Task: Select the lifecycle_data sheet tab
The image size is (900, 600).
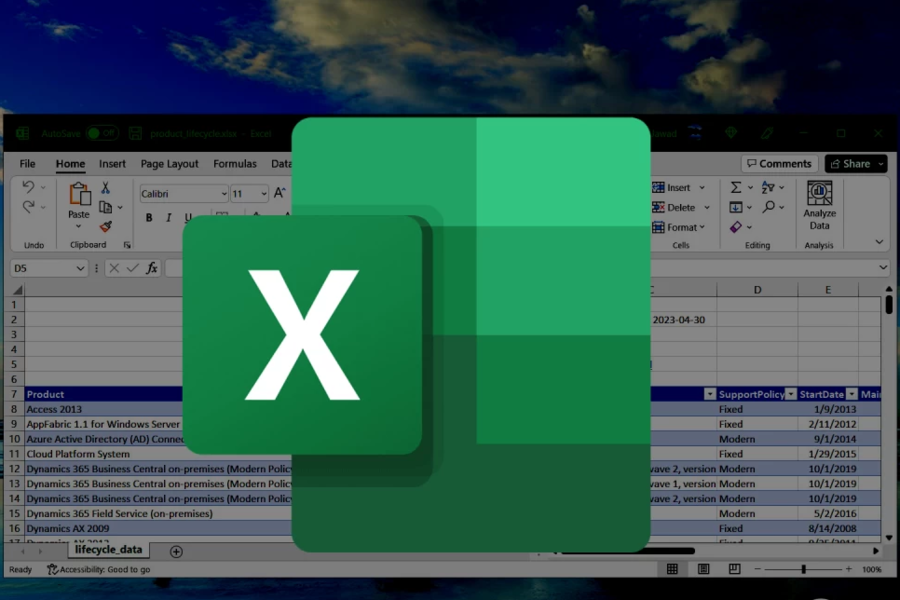Action: pos(108,549)
